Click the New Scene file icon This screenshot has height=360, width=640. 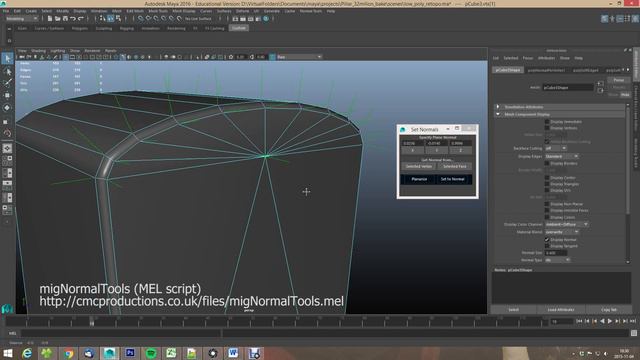pyautogui.click(x=50, y=18)
